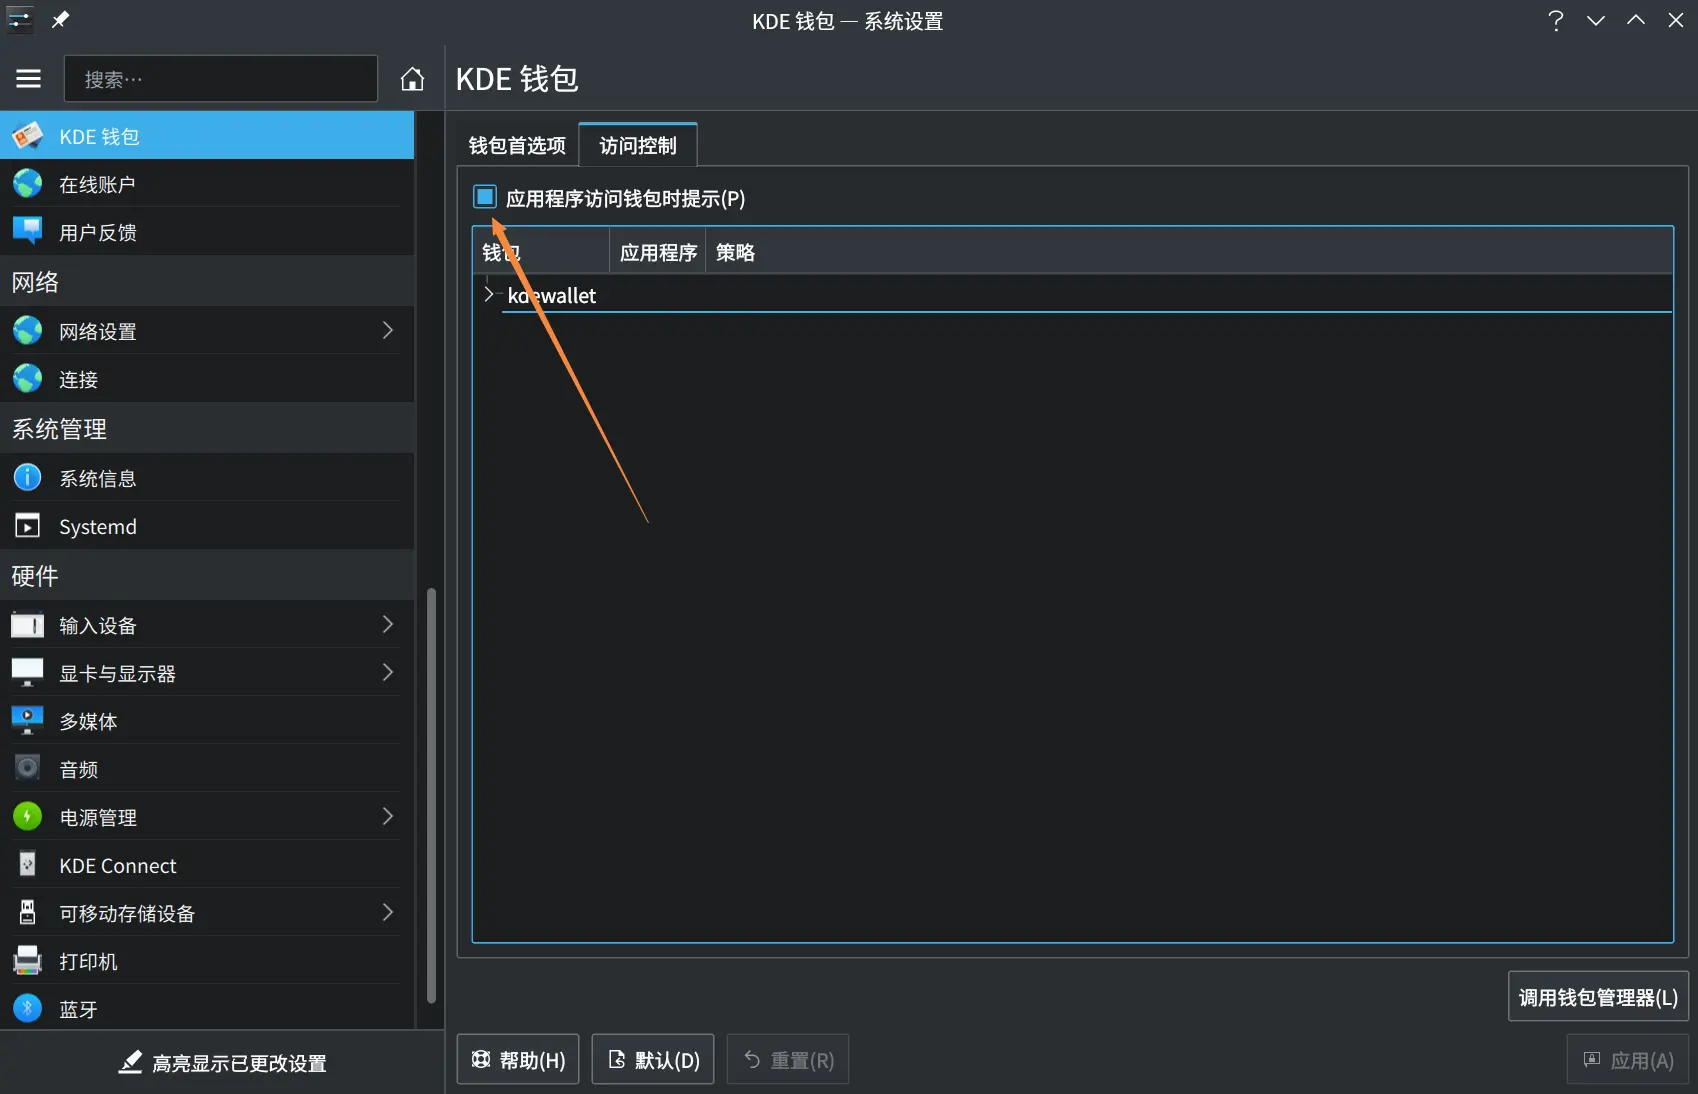Select the 访问控制 tab
Viewport: 1698px width, 1094px height.
click(x=638, y=145)
